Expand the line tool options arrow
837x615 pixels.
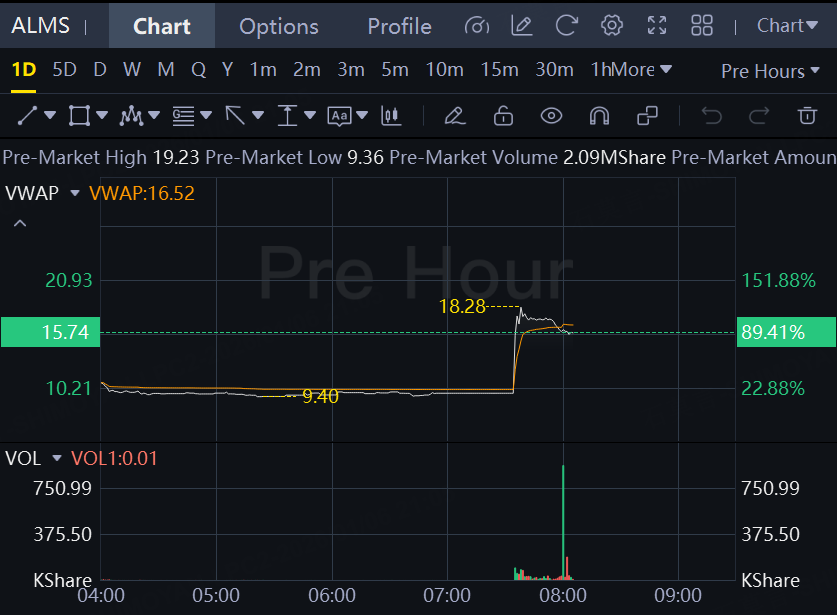click(50, 115)
